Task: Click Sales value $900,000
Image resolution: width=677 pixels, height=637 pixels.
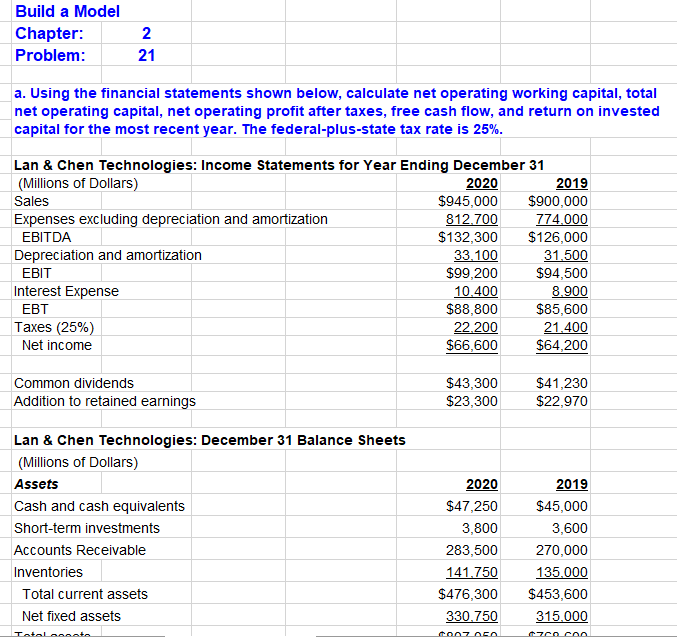Action: coord(558,201)
